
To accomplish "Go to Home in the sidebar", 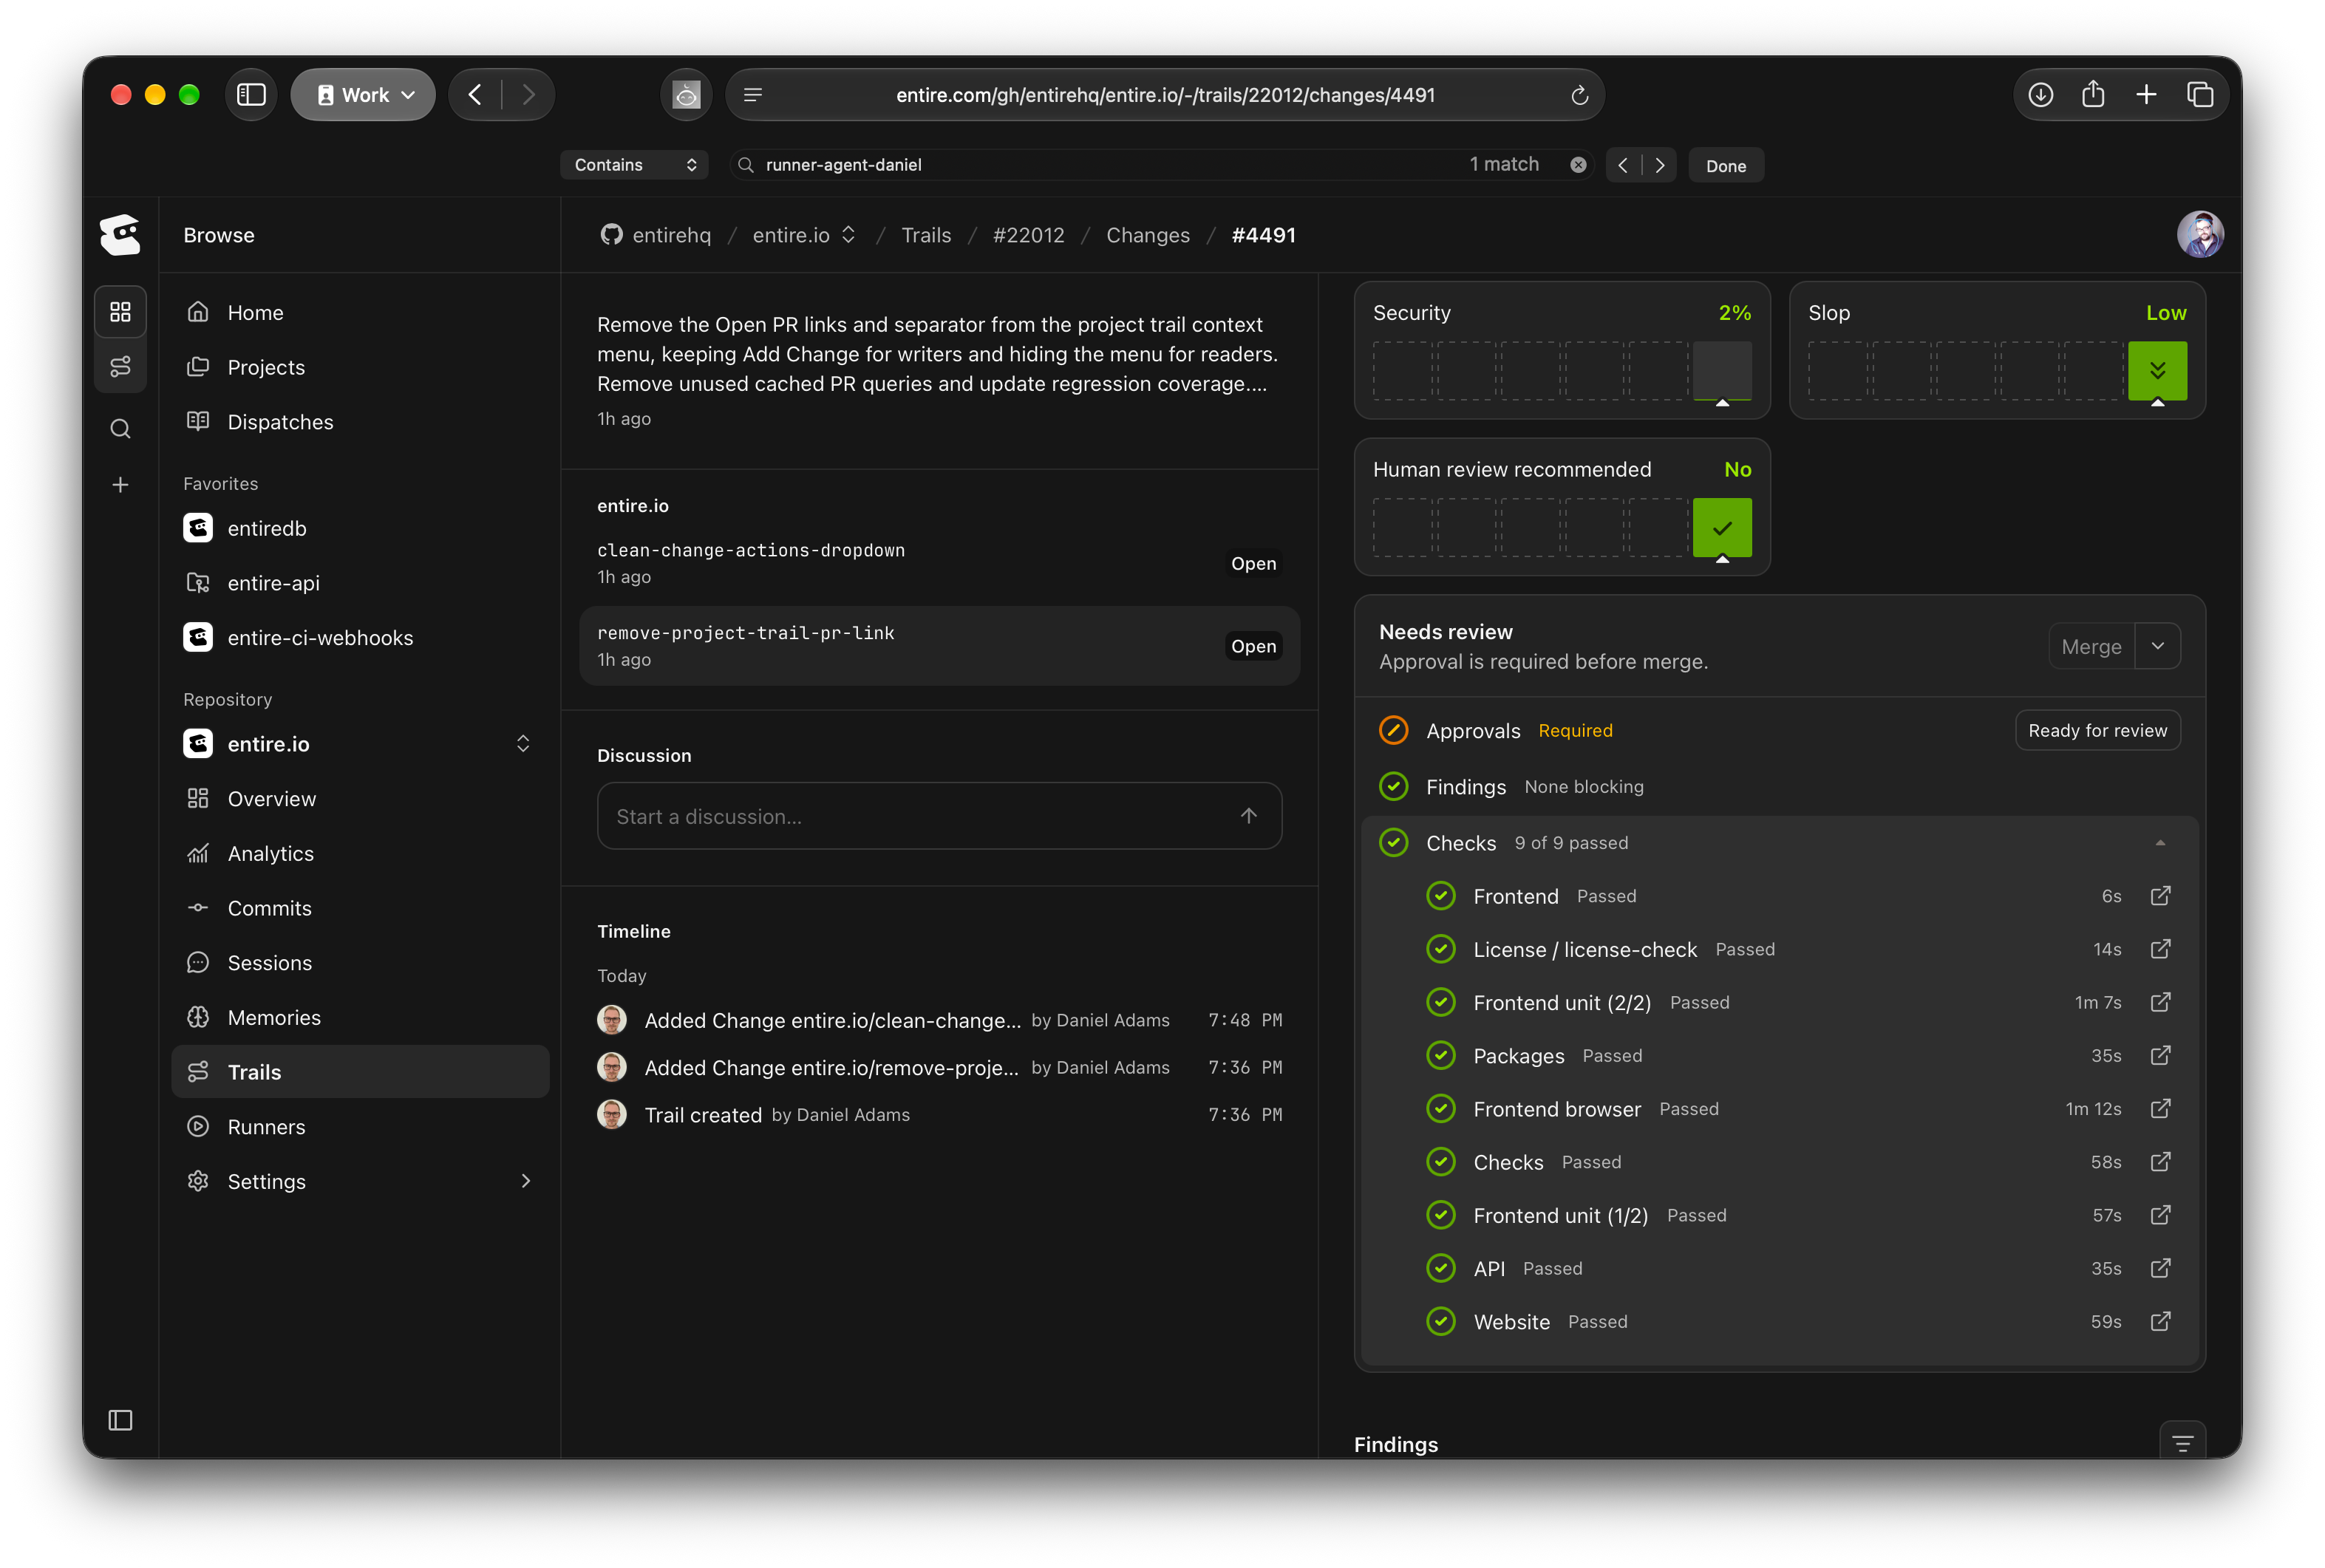I will tap(360, 312).
